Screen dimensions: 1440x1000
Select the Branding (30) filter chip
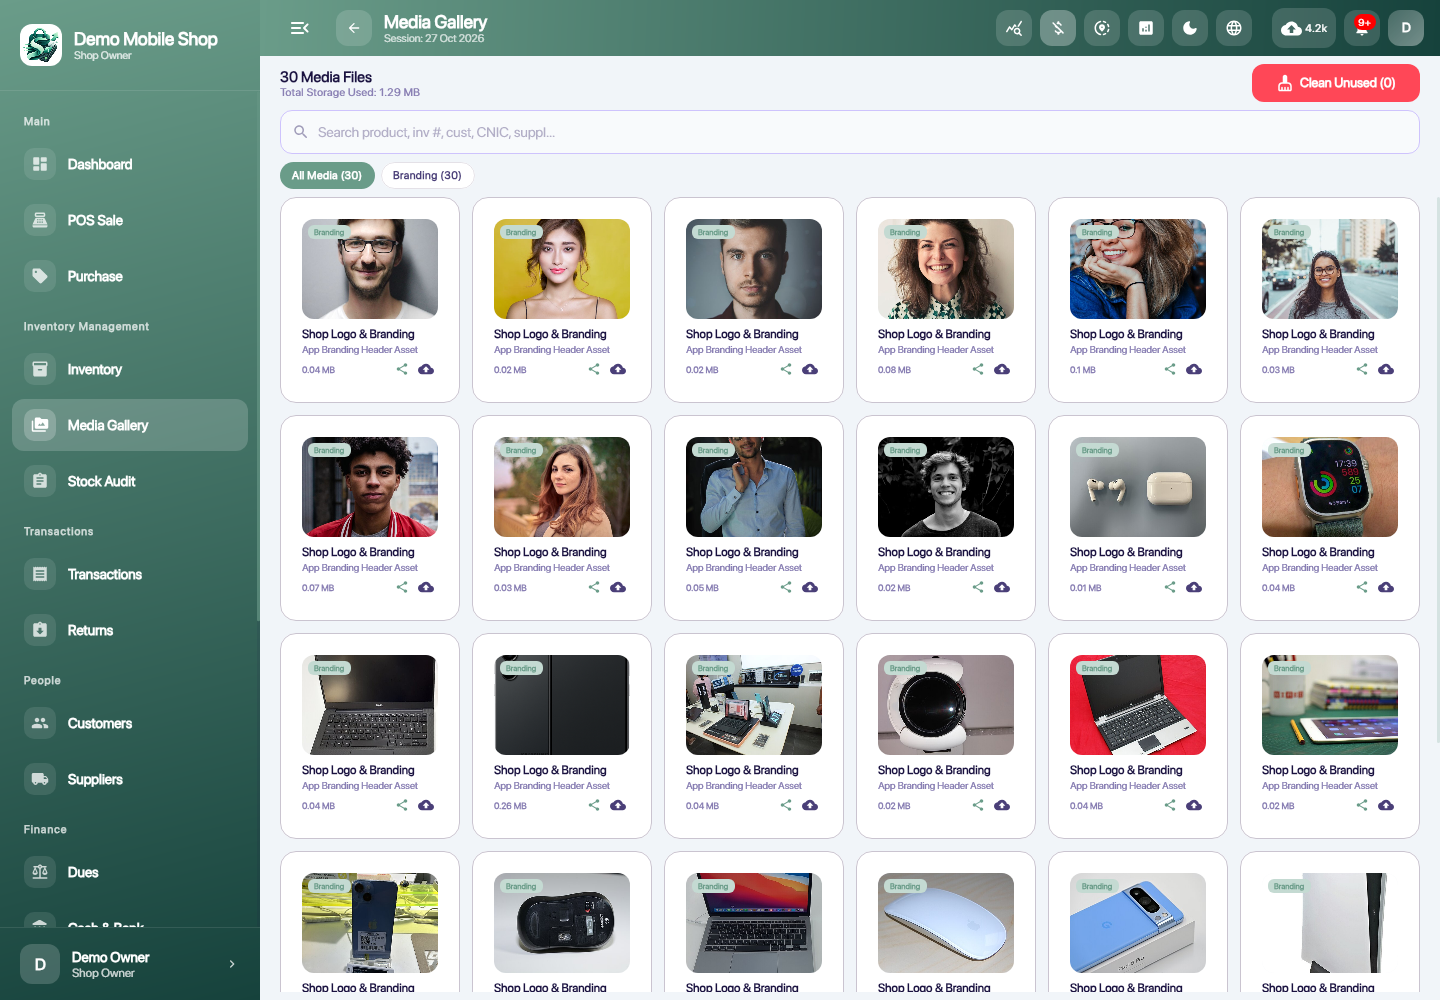click(x=427, y=175)
